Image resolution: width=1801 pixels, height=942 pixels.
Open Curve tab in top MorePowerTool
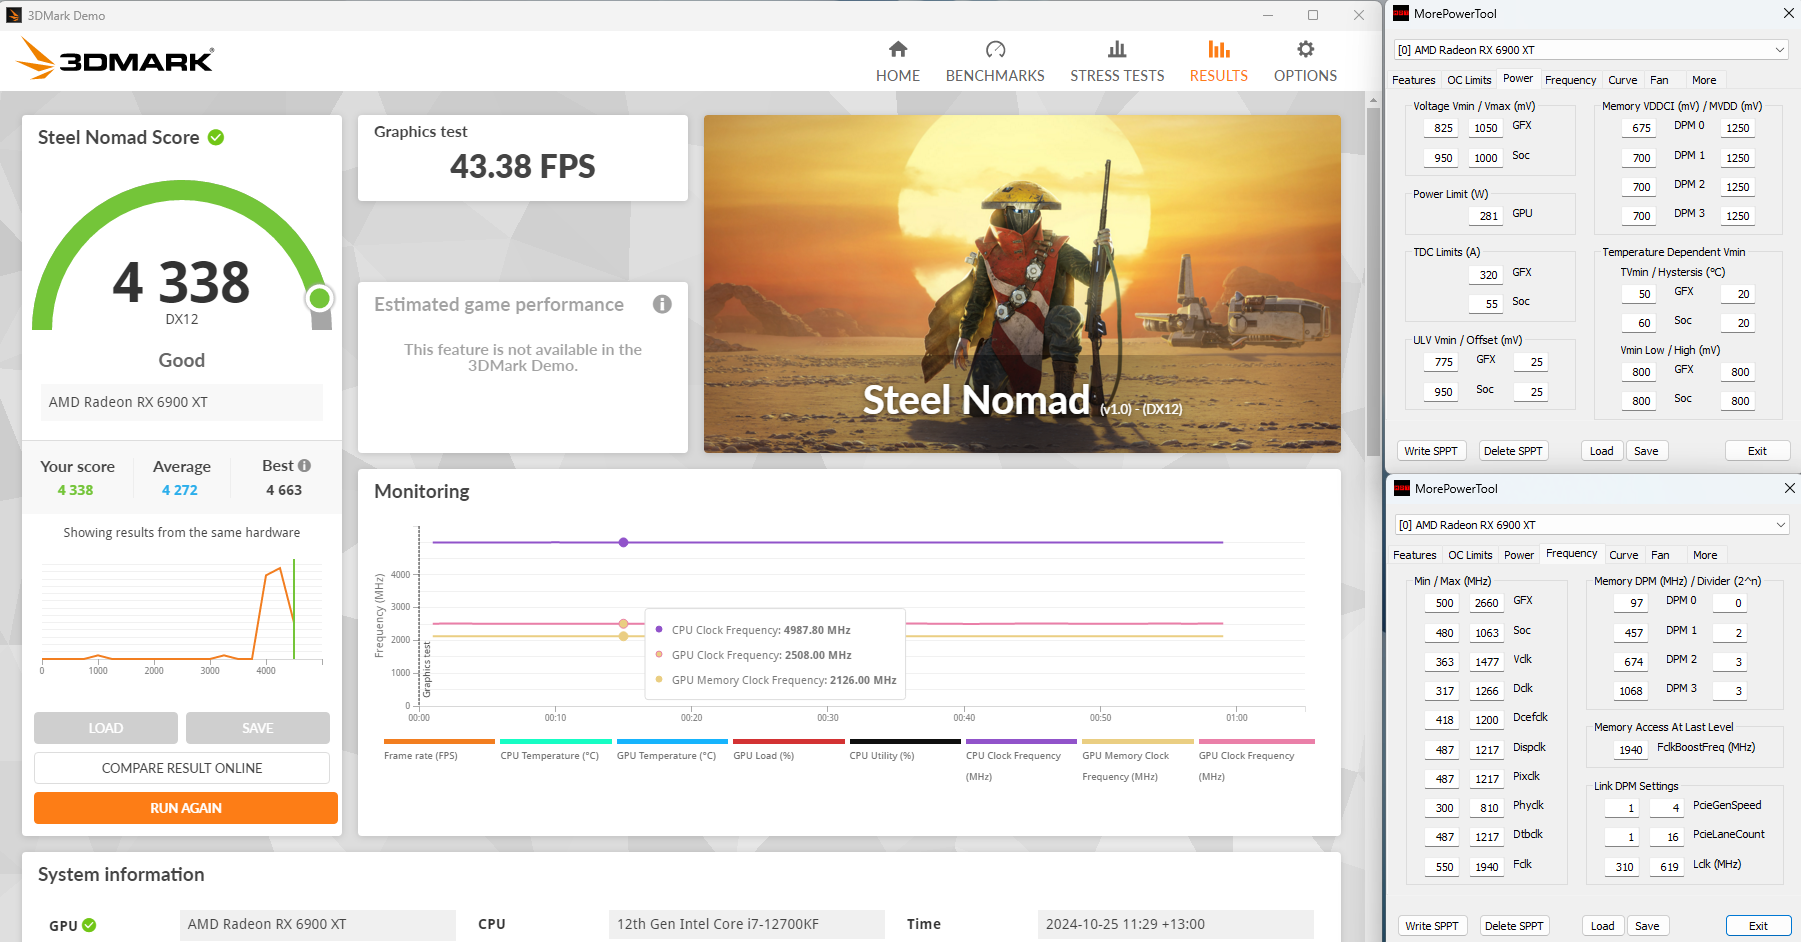(1622, 80)
